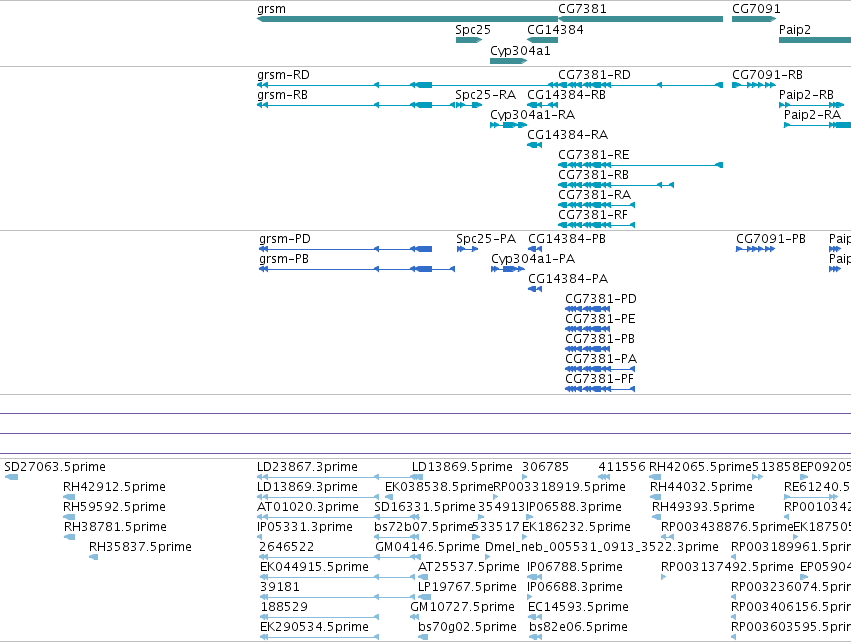The height and width of the screenshot is (642, 851).
Task: Click the CG7091-PB protein label
Action: point(771,239)
